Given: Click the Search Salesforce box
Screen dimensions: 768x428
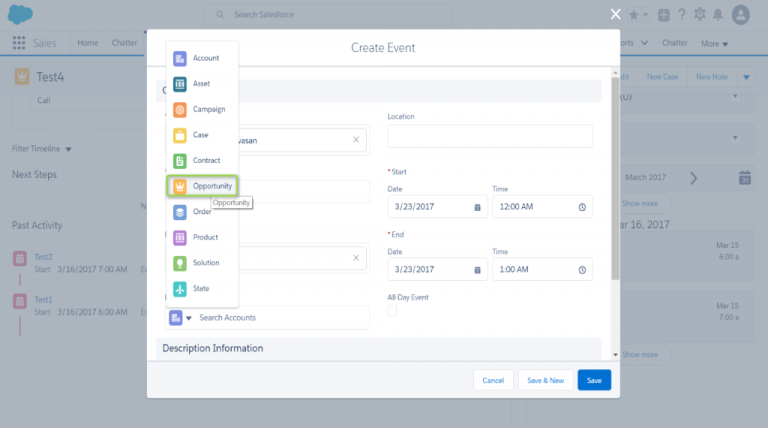Looking at the screenshot, I should (329, 15).
